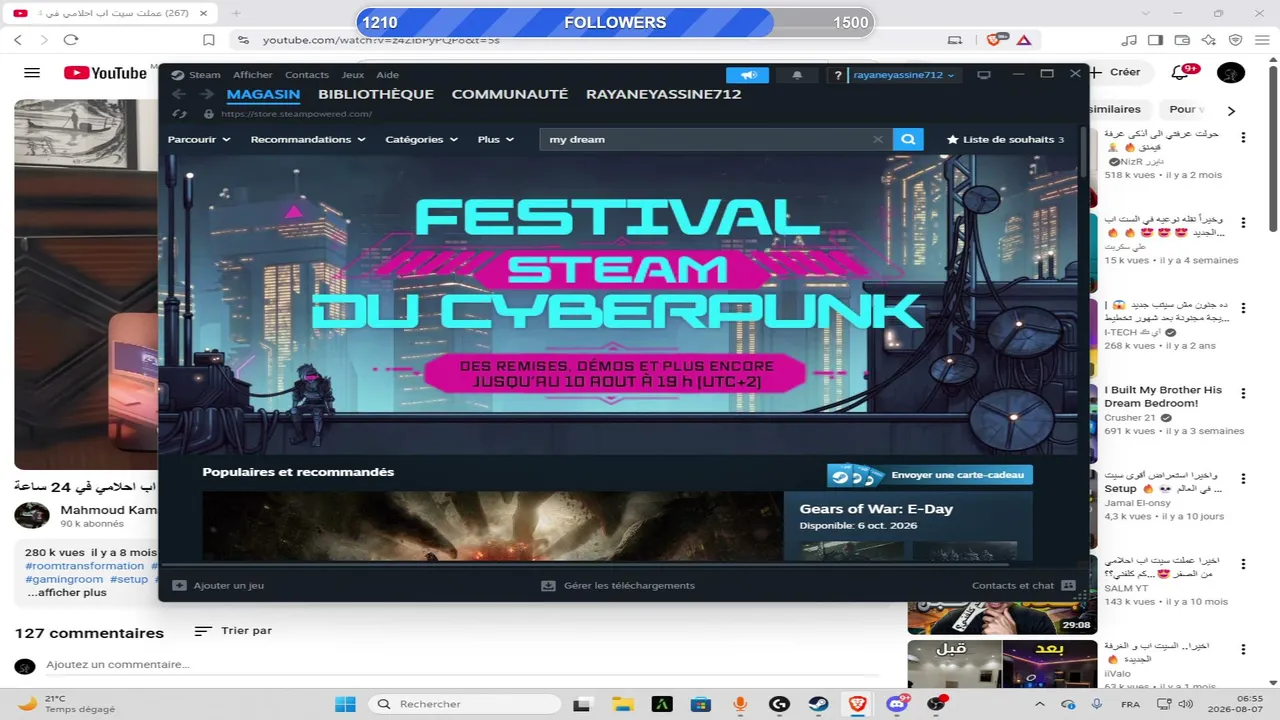This screenshot has width=1280, height=720.
Task: Open the Windows Start menu
Action: [345, 704]
